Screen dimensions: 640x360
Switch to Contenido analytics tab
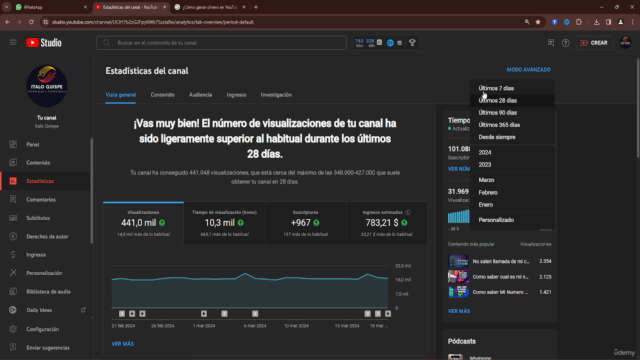click(x=162, y=95)
